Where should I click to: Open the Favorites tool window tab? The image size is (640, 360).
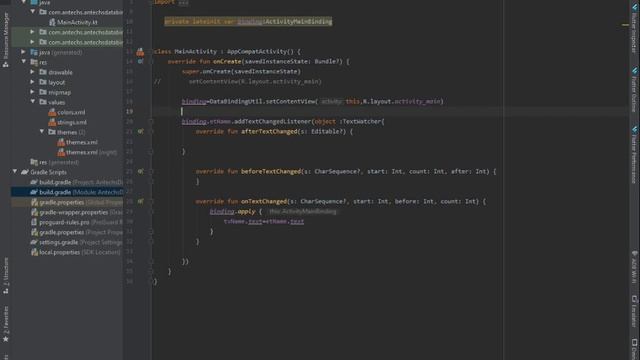(x=5, y=324)
